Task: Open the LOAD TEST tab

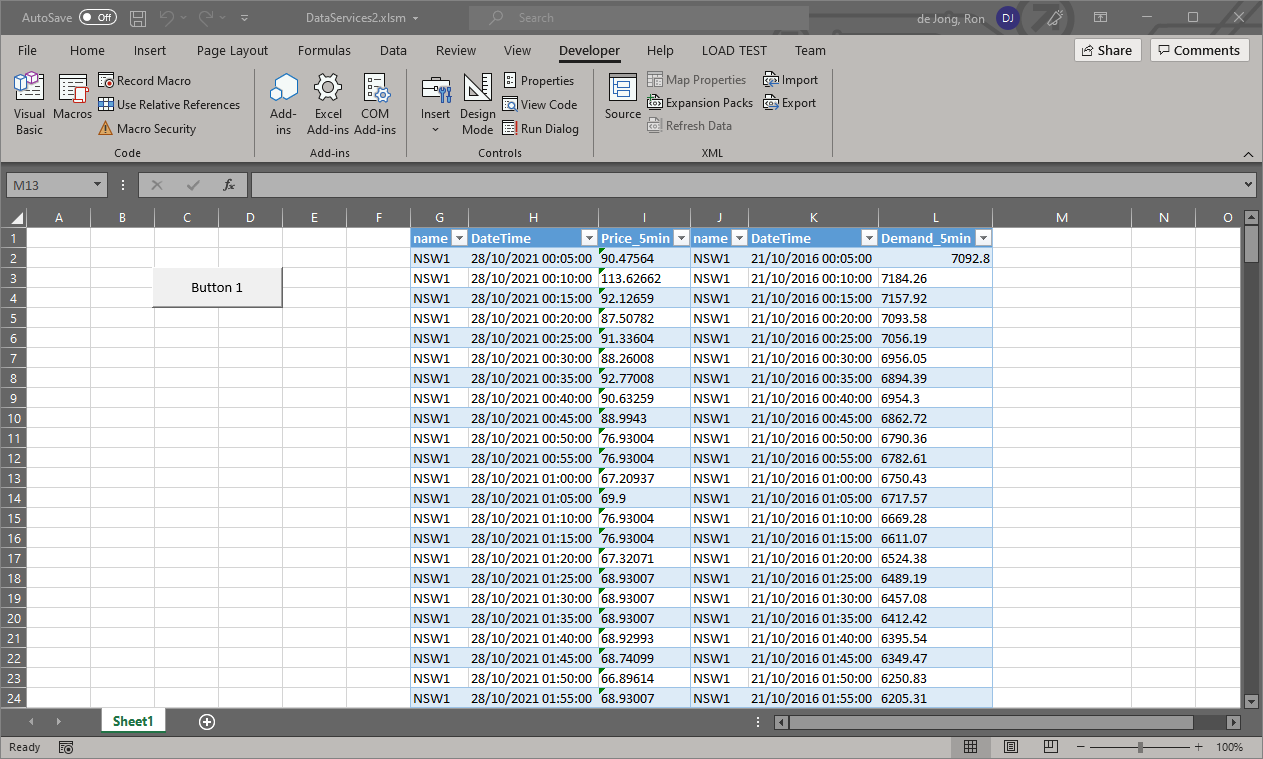Action: pos(734,51)
